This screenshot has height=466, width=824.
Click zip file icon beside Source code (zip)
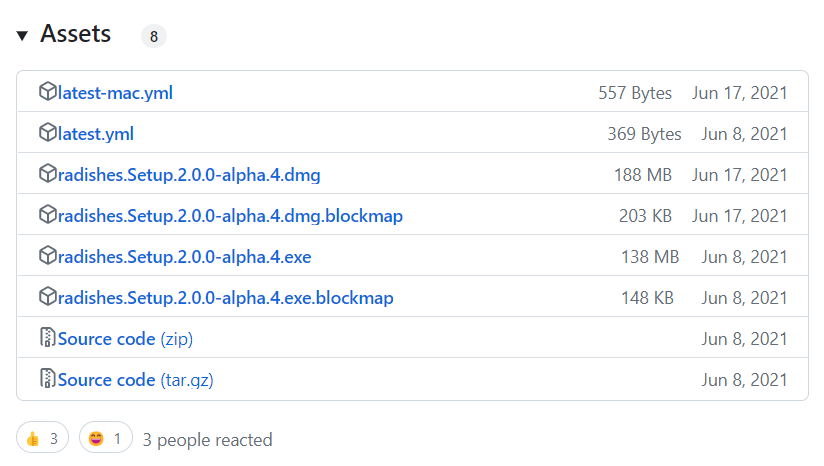pyautogui.click(x=47, y=339)
